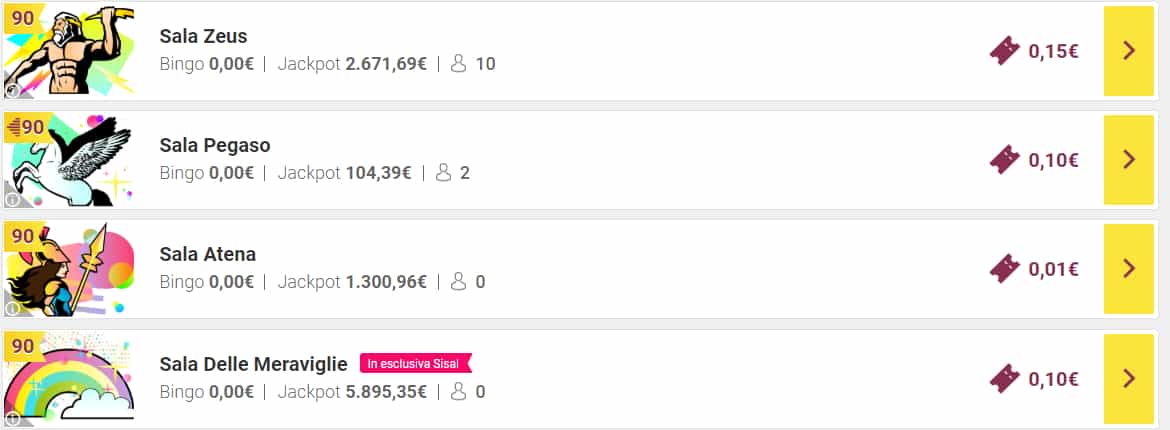Click the Pegasus room thumbnail image
This screenshot has width=1170, height=430.
(x=69, y=160)
